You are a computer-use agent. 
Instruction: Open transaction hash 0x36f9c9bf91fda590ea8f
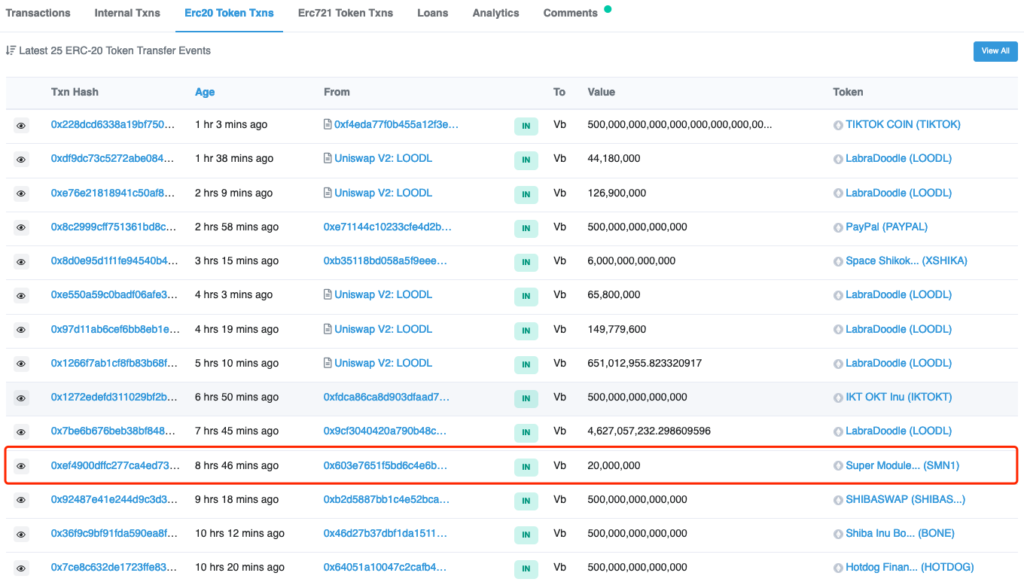(x=114, y=533)
